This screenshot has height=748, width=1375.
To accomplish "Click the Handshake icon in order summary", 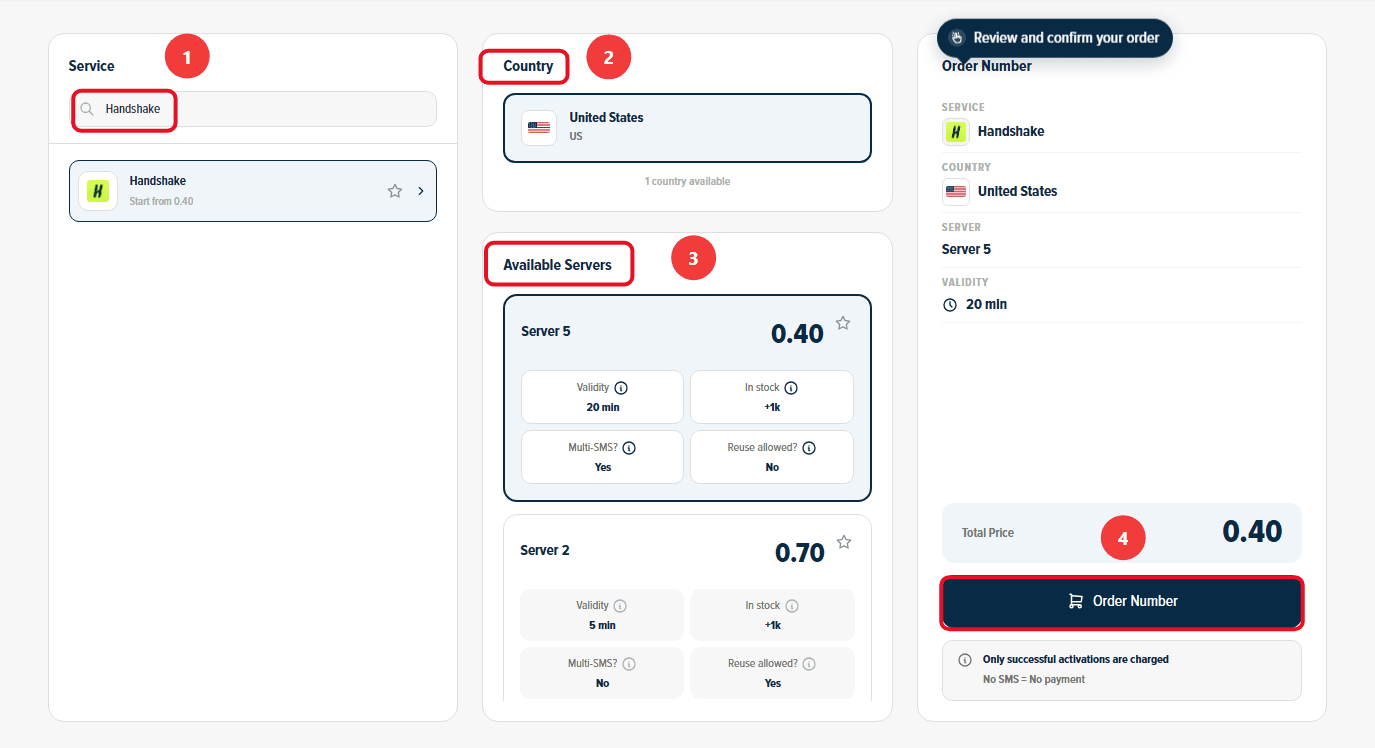I will pyautogui.click(x=956, y=131).
